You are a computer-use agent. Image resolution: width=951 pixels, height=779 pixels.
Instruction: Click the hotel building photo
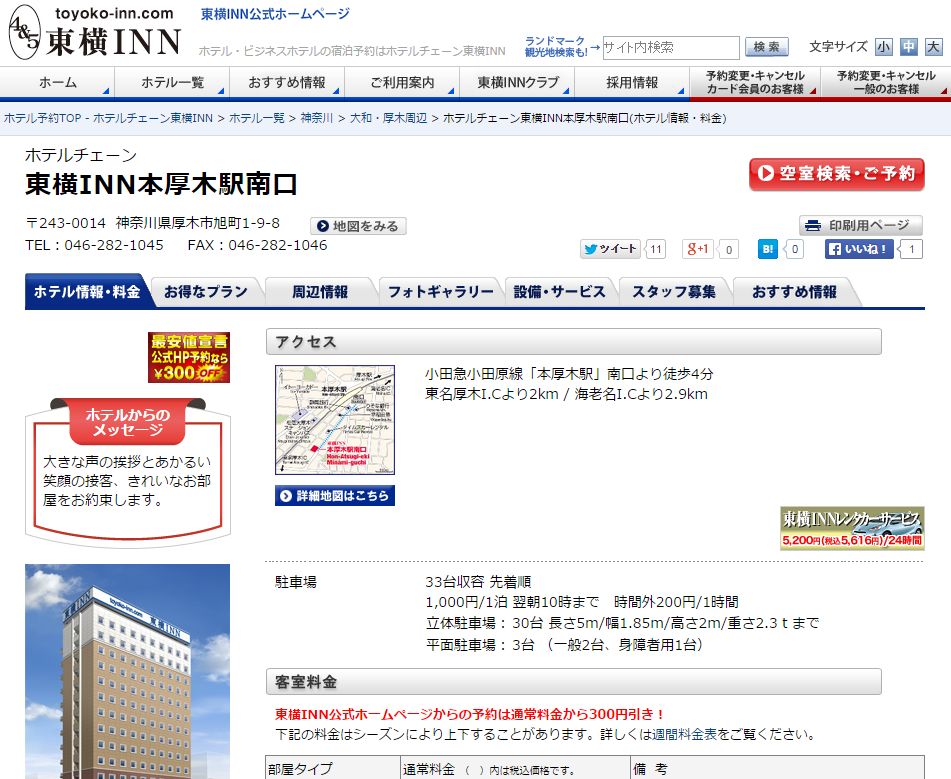[127, 672]
